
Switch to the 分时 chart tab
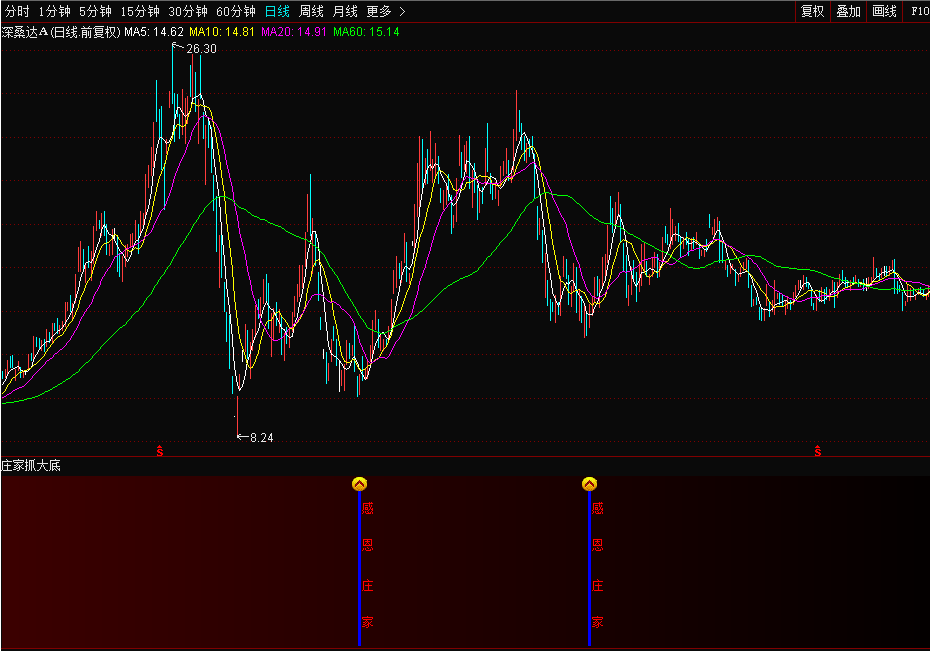click(x=17, y=11)
